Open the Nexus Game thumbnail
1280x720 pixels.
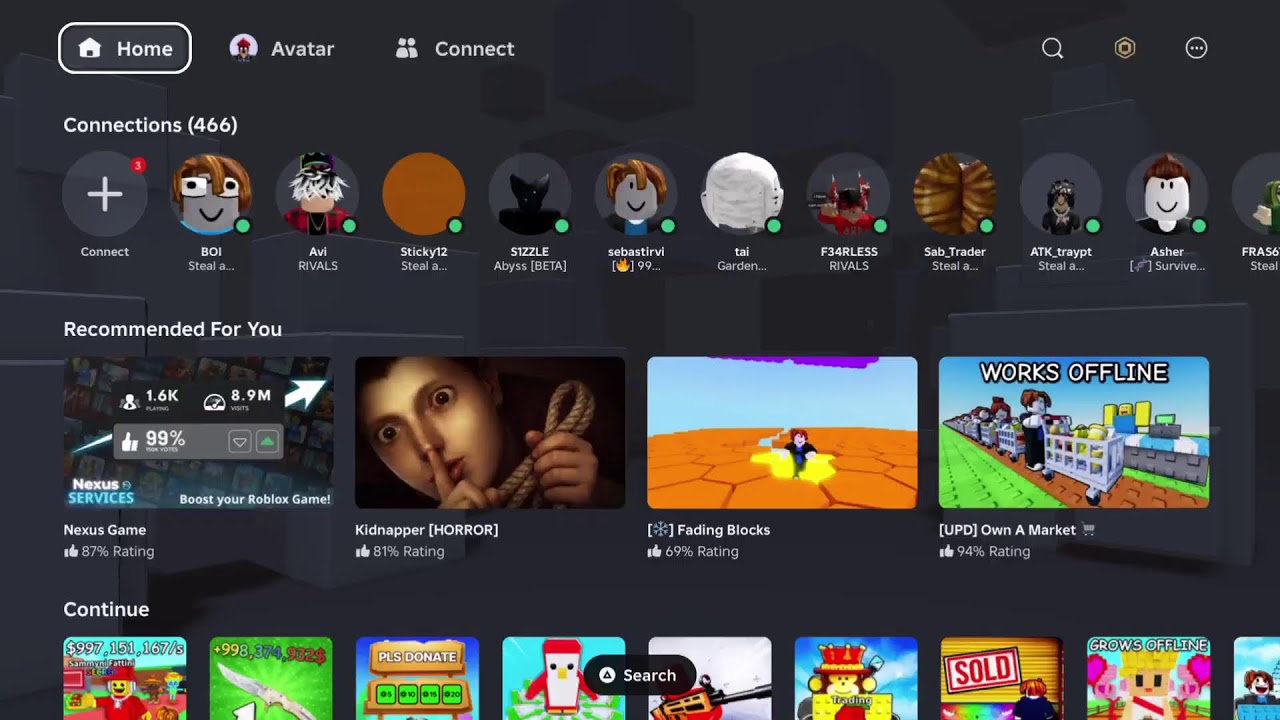pos(198,432)
